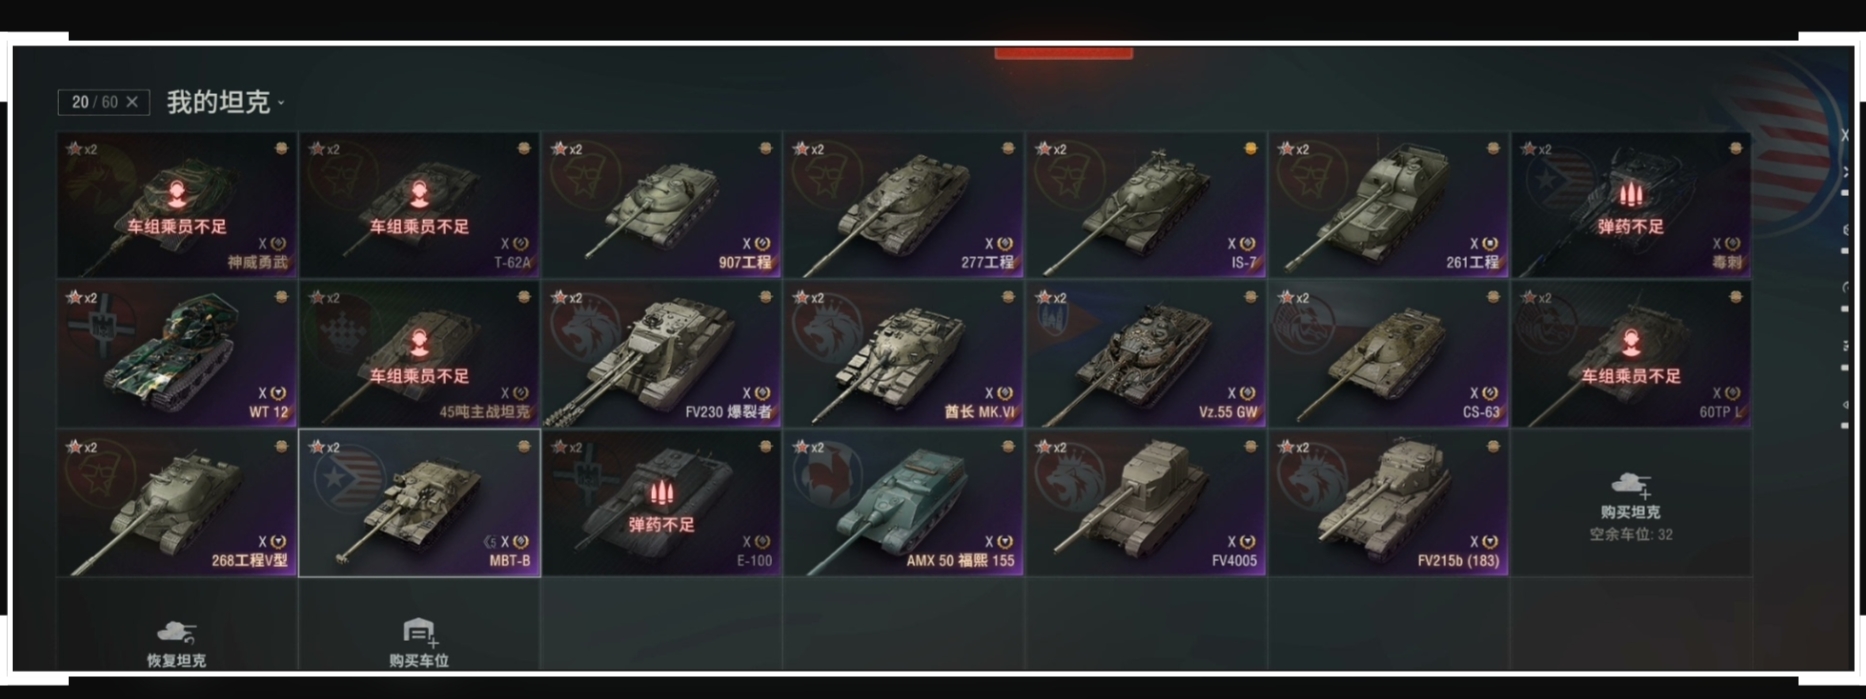Clear the 20/60 tank filter

pos(132,102)
